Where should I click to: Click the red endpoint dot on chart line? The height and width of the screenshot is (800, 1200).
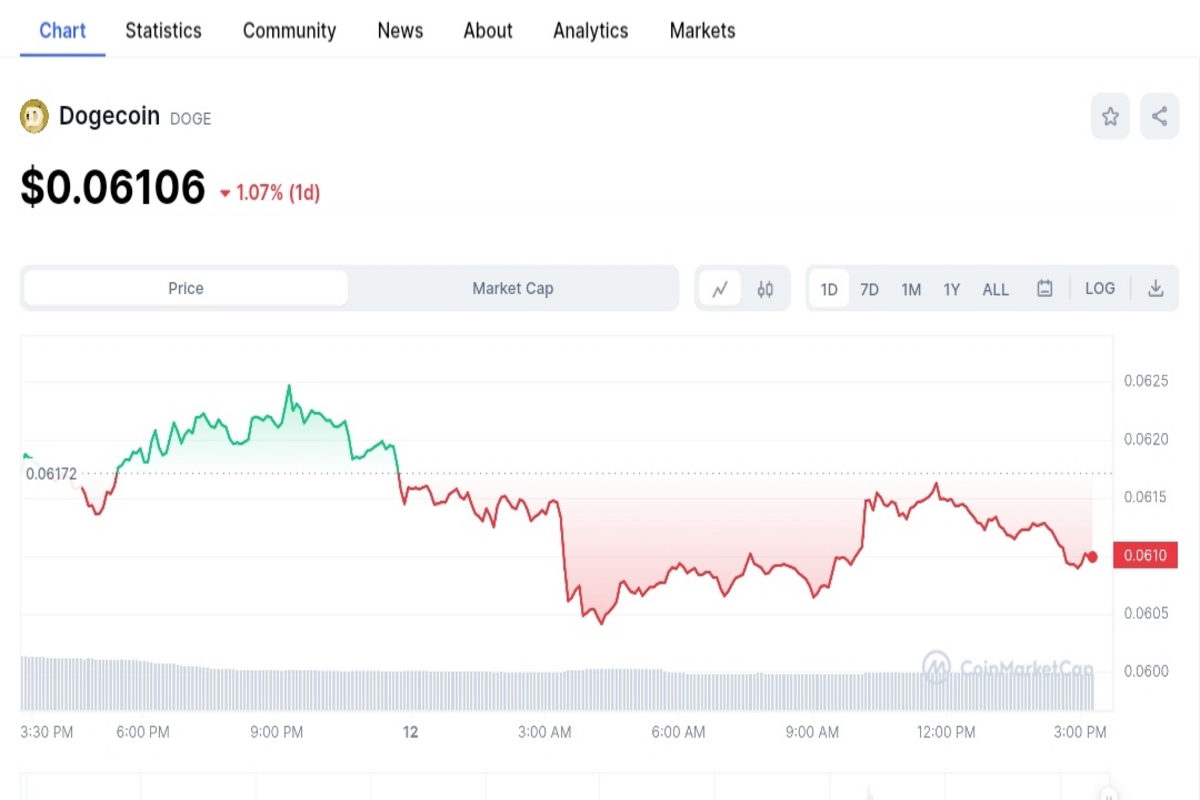pos(1093,557)
